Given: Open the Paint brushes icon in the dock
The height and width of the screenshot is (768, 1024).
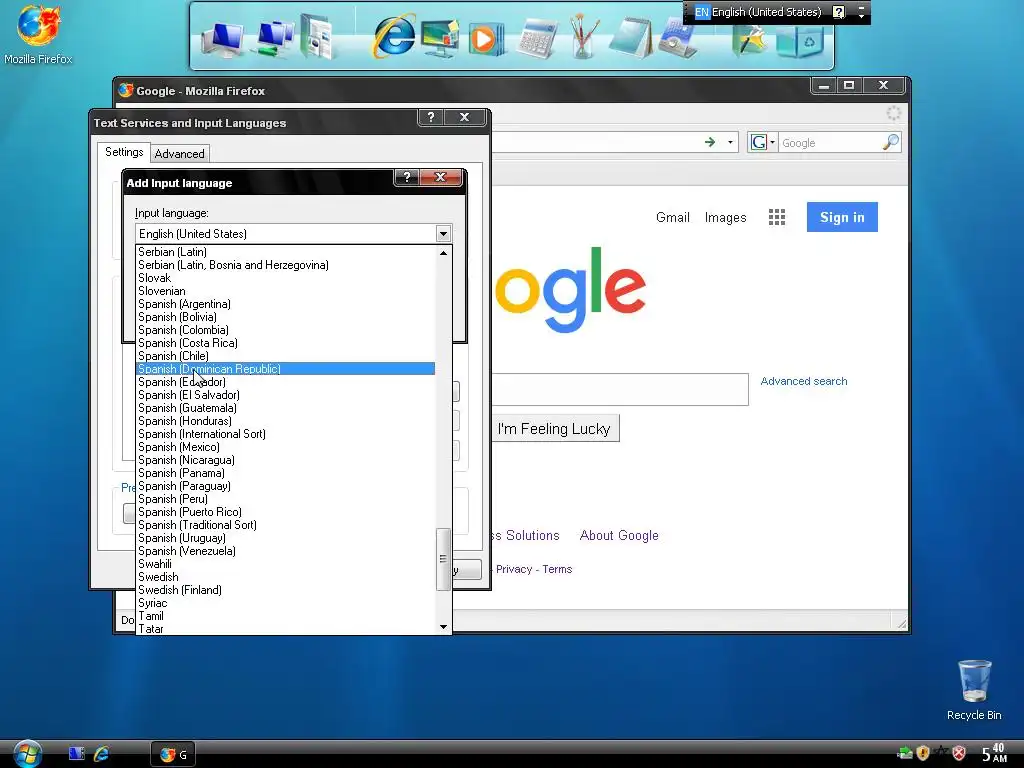Looking at the screenshot, I should point(583,37).
